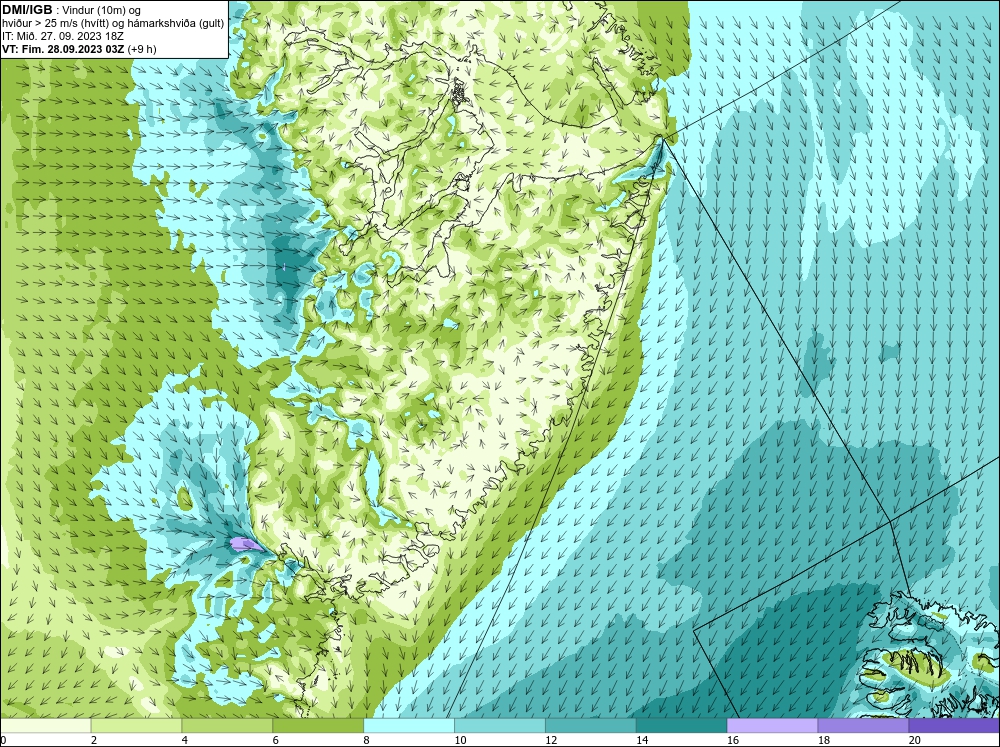Click the legend scale label '8'
The height and width of the screenshot is (747, 1000).
367,740
